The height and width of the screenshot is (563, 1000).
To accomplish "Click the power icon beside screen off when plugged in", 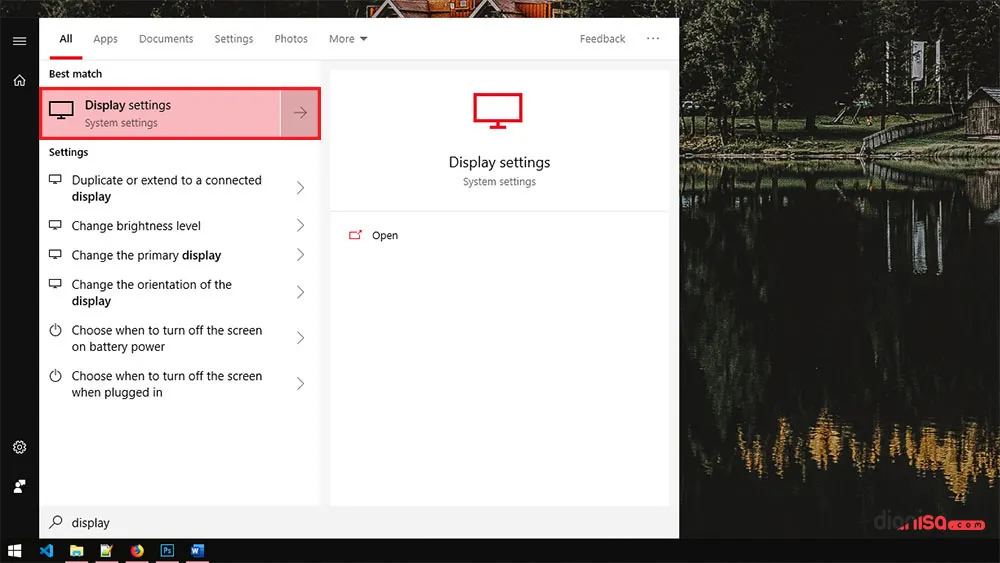I will [x=55, y=376].
